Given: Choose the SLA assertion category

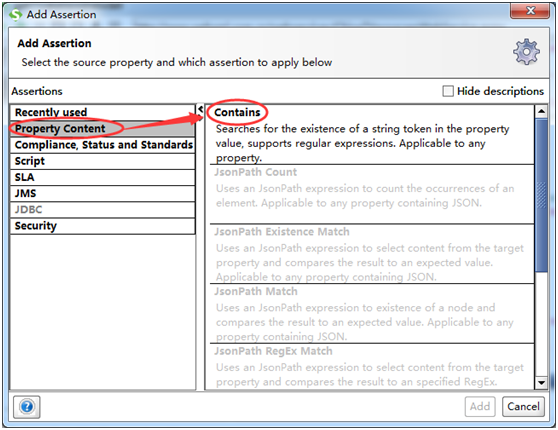Looking at the screenshot, I should (x=102, y=177).
